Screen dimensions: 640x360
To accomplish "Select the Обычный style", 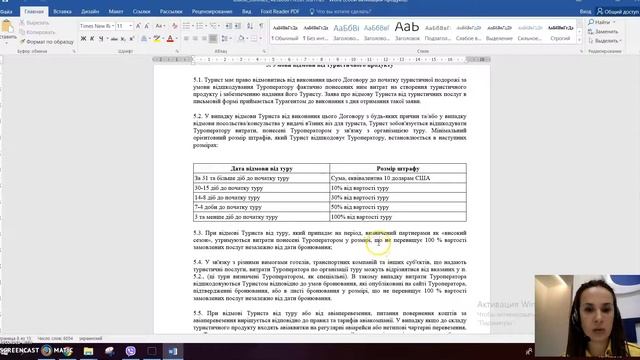I will (x=285, y=32).
